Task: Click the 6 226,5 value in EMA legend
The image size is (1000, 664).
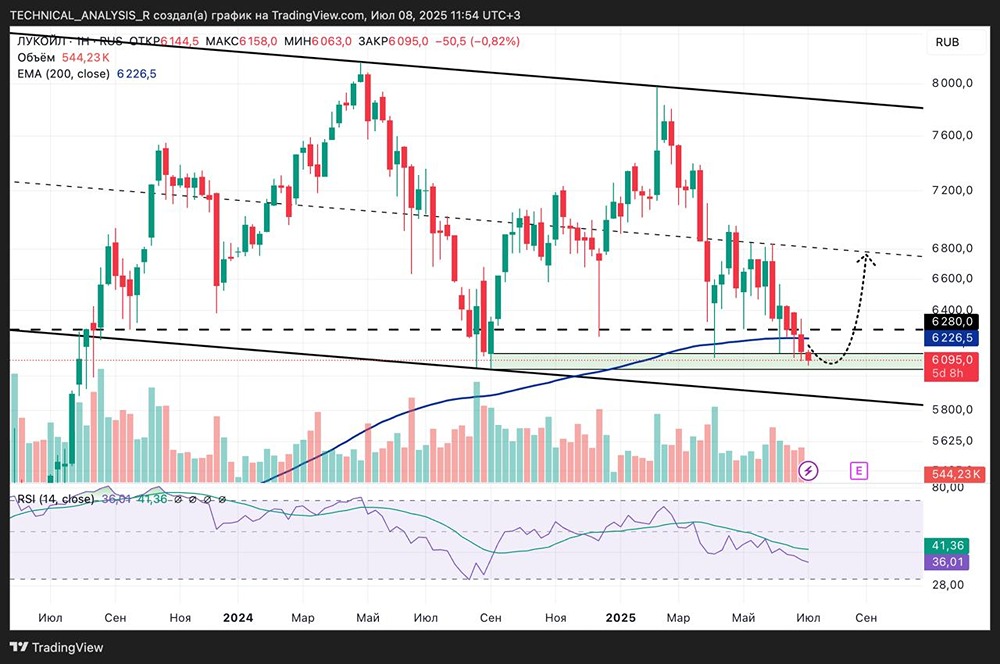Action: 136,74
